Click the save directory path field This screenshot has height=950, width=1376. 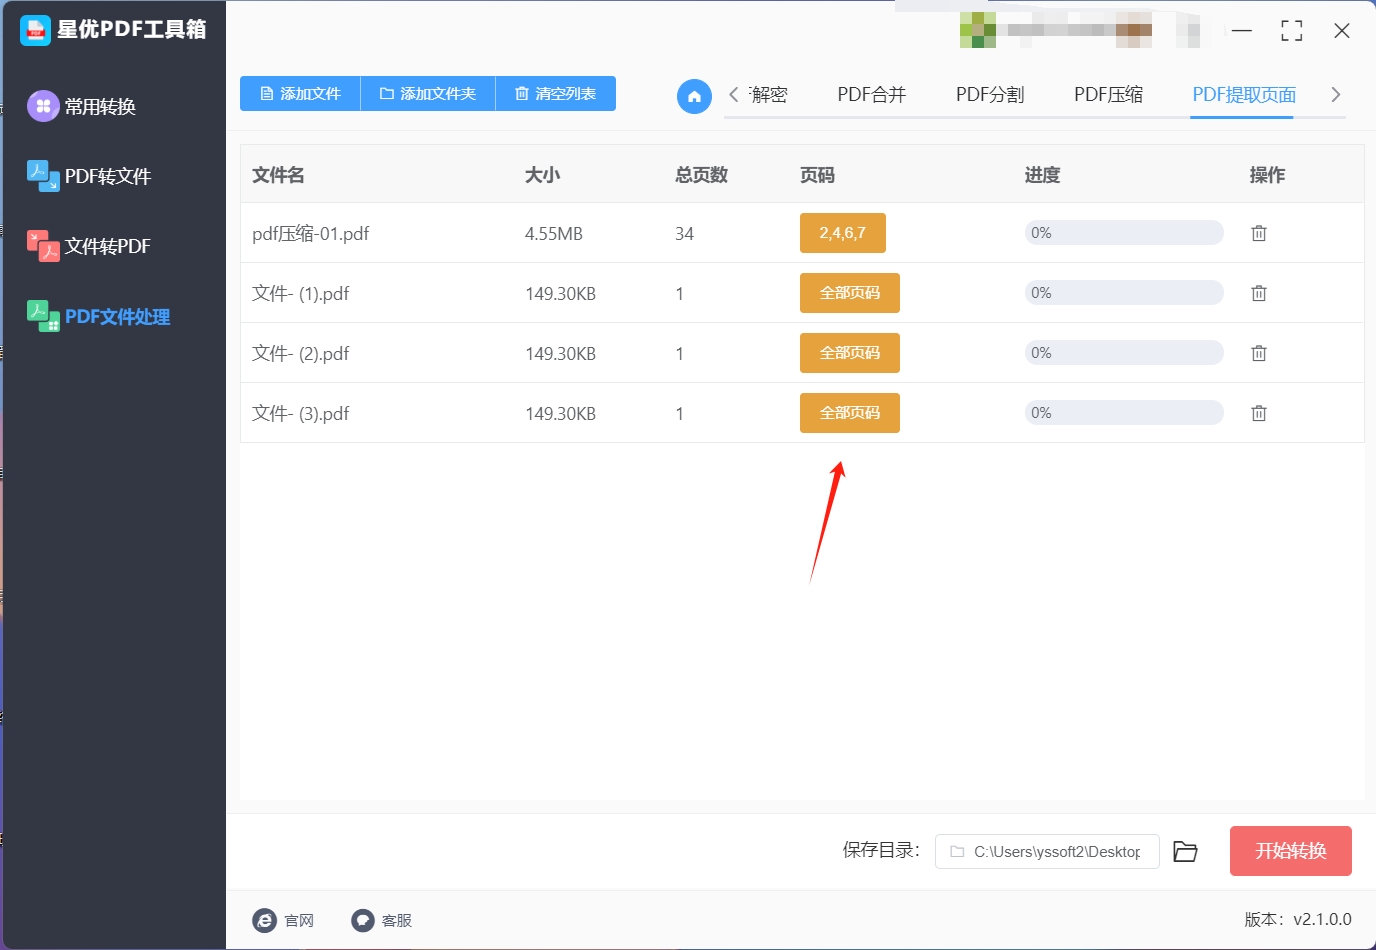pyautogui.click(x=1047, y=851)
